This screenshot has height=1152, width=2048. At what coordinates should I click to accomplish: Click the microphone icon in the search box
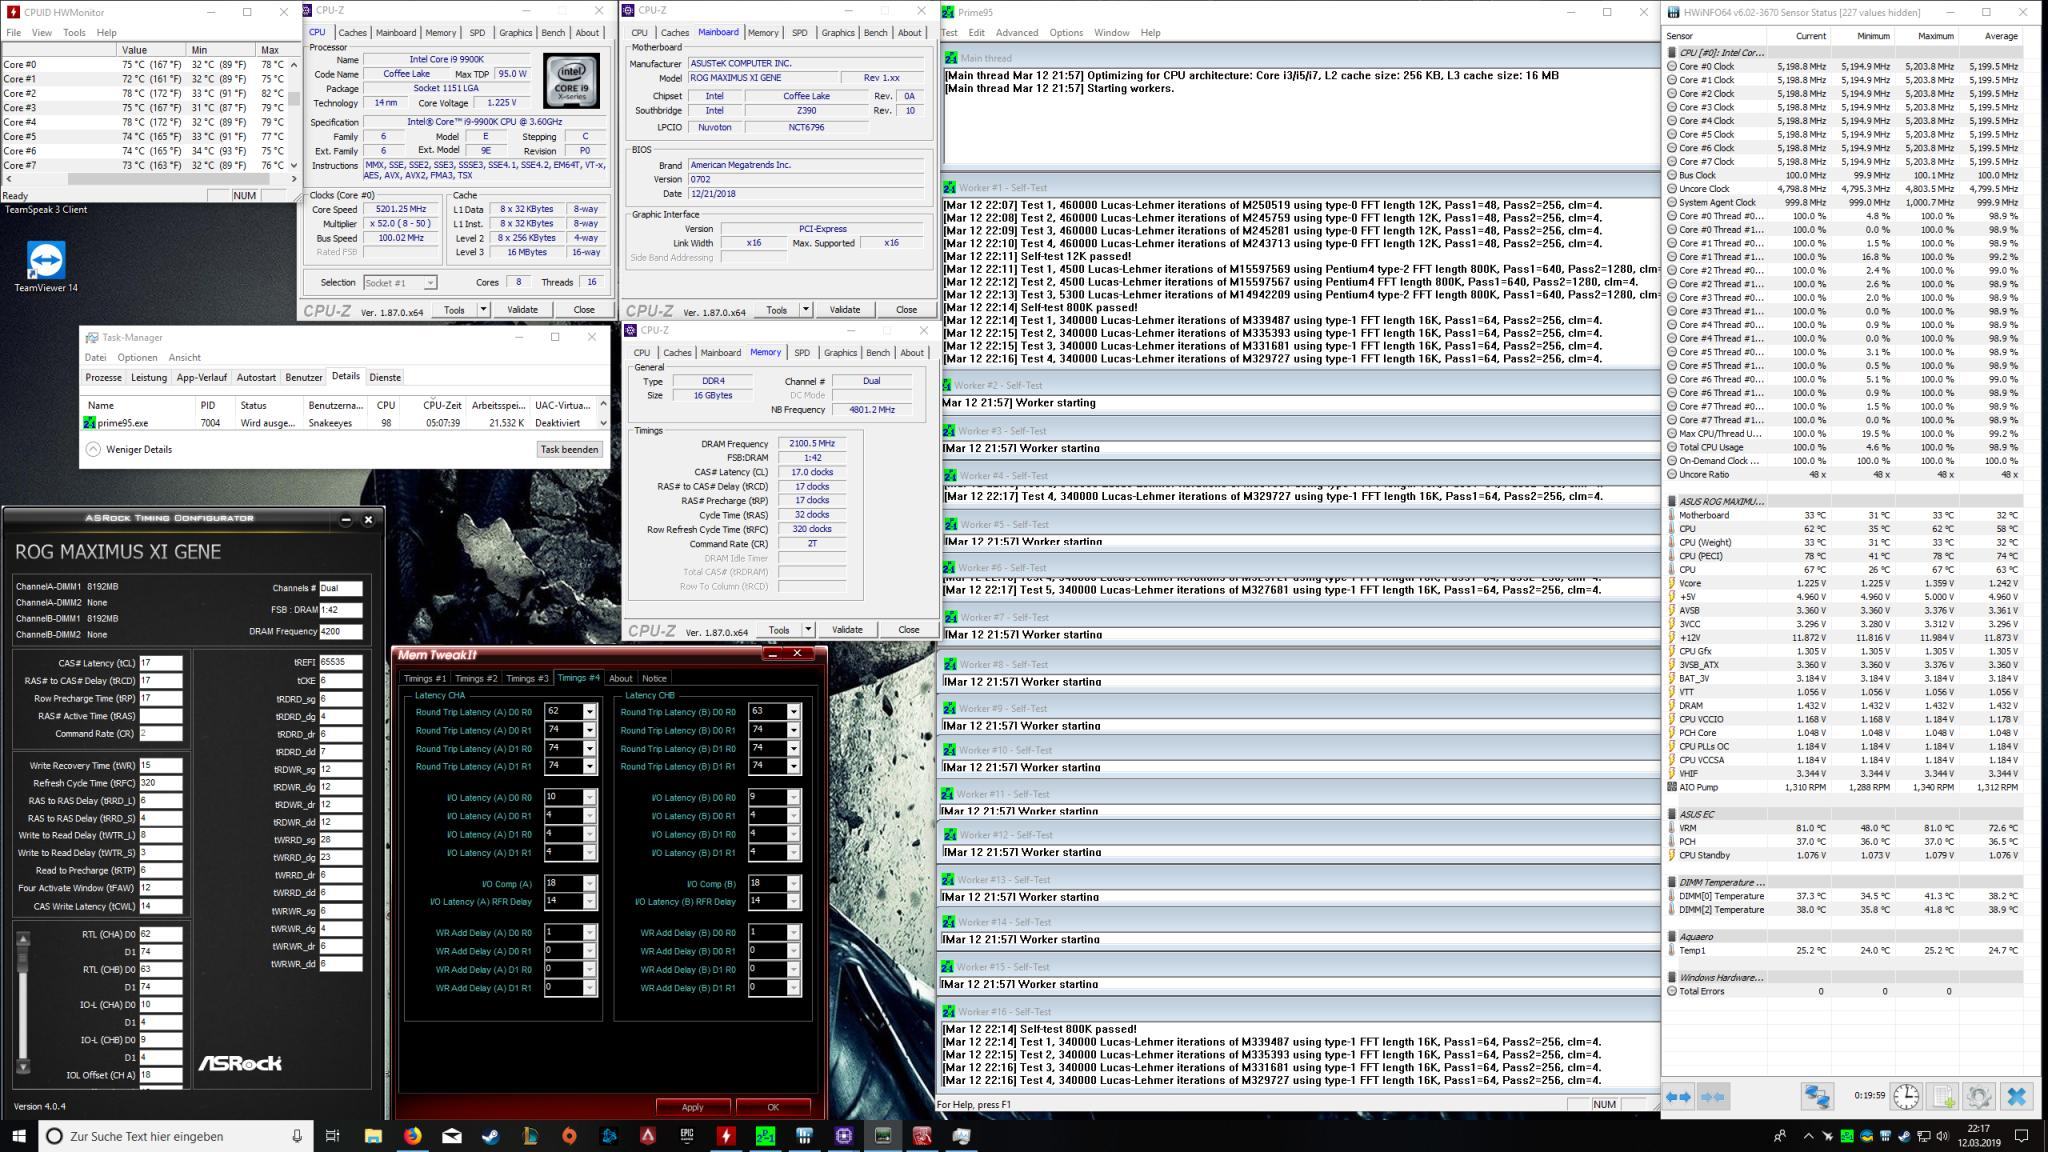(x=297, y=1136)
